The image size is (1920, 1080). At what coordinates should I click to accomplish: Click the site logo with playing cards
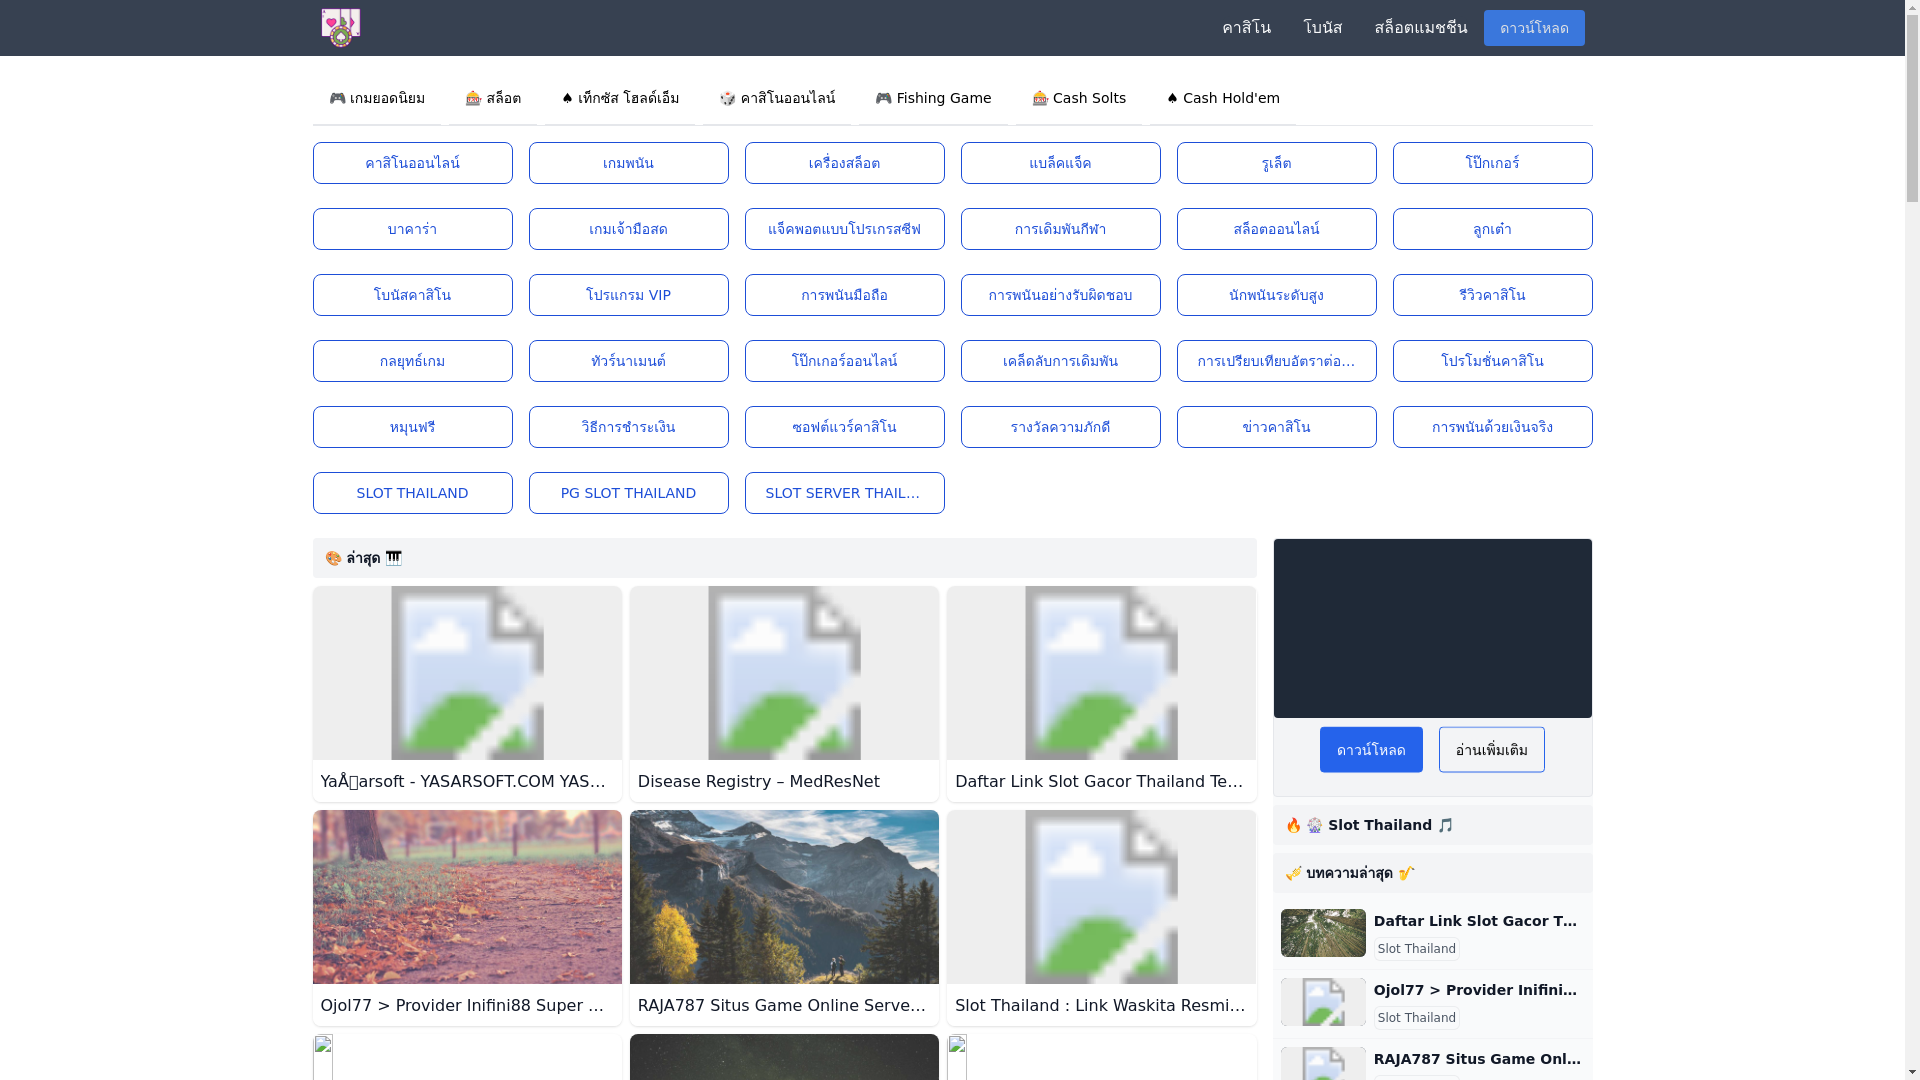click(x=340, y=28)
